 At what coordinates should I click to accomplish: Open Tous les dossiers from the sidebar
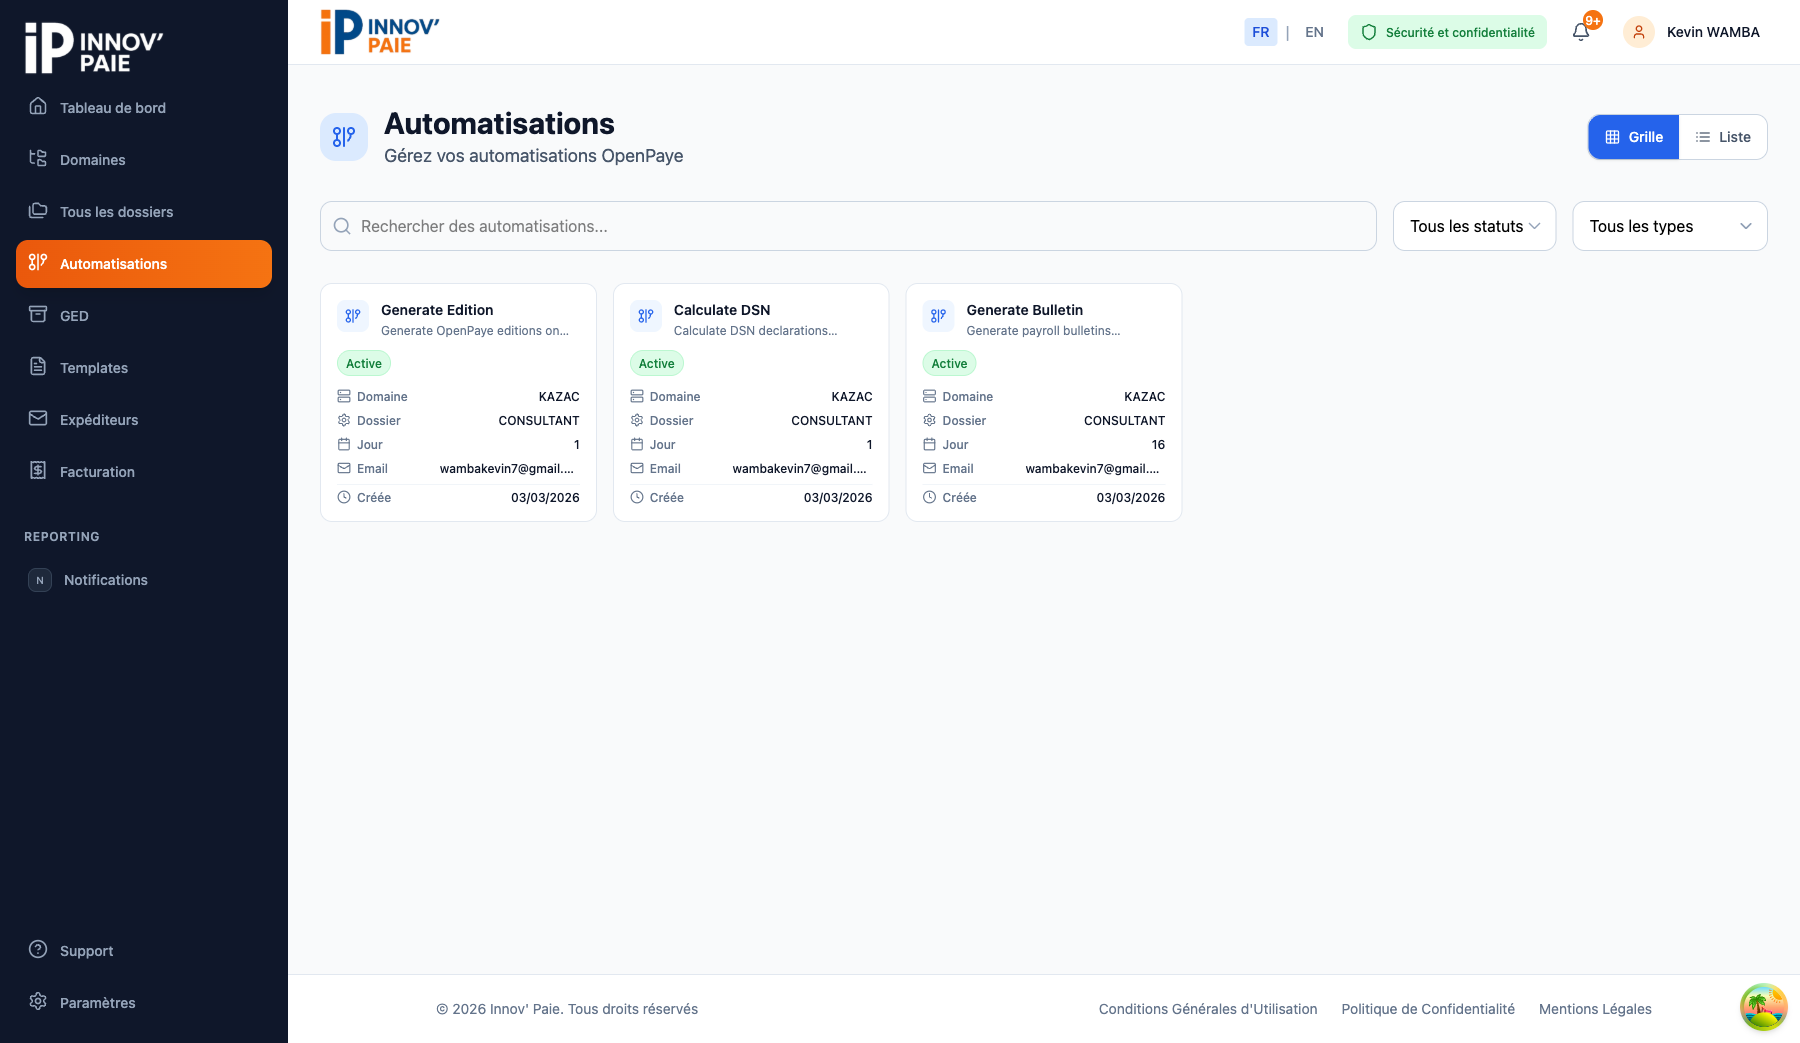click(38, 211)
